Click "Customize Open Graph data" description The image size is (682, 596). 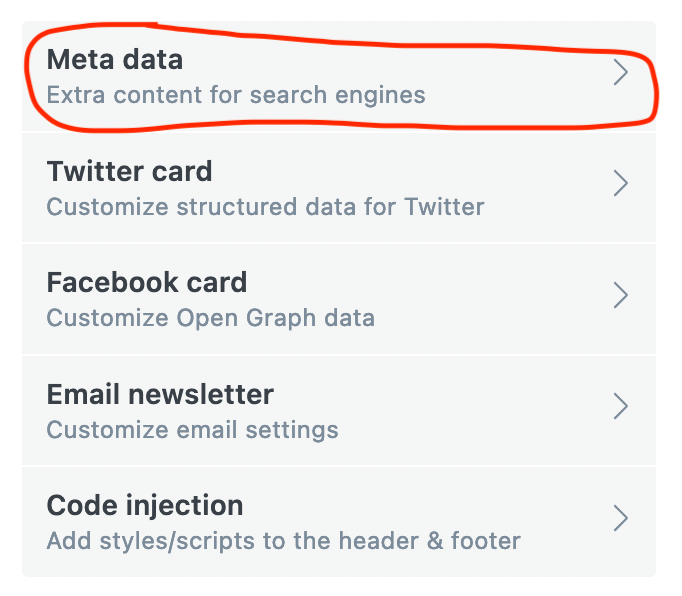pyautogui.click(x=211, y=318)
